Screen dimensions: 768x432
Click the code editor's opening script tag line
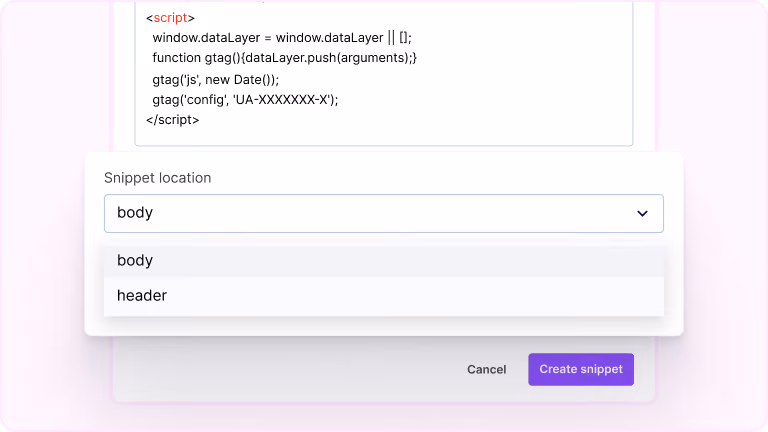(x=170, y=18)
